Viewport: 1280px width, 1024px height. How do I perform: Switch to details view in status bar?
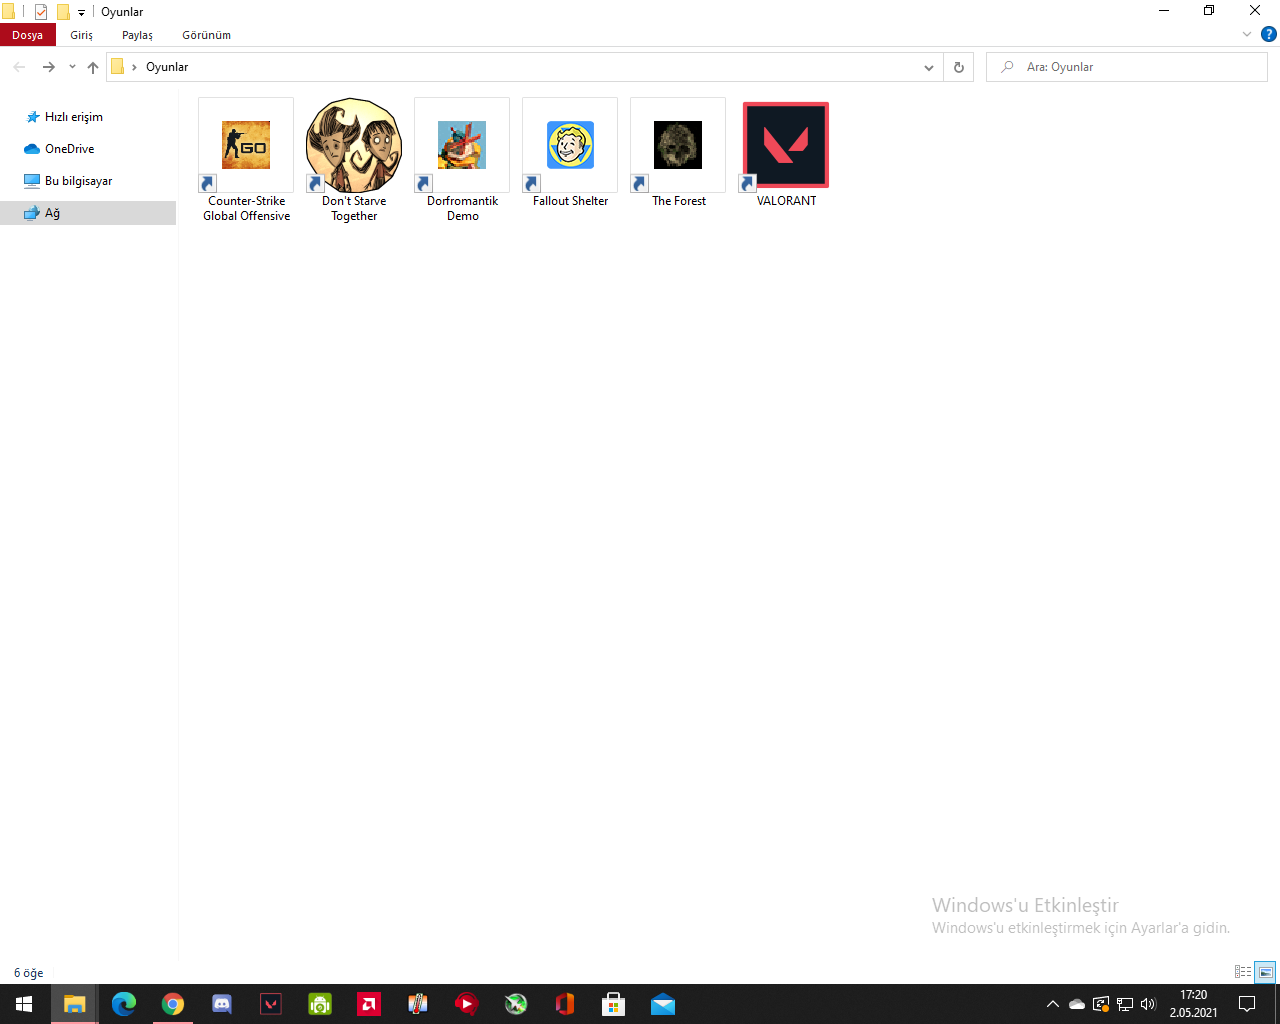(1243, 972)
